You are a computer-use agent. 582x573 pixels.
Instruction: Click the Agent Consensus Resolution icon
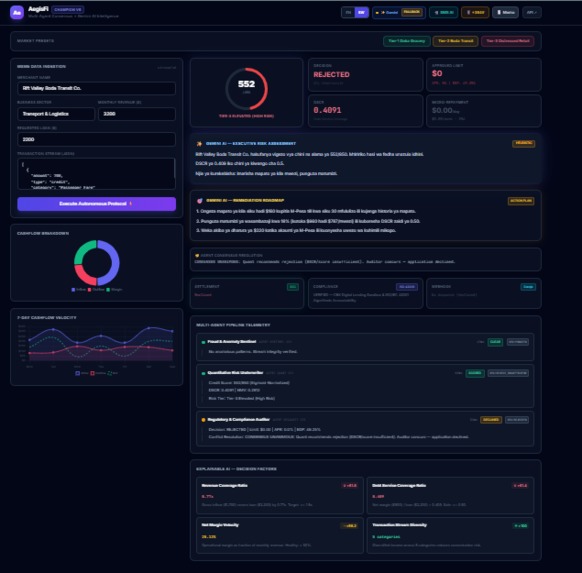tap(197, 255)
